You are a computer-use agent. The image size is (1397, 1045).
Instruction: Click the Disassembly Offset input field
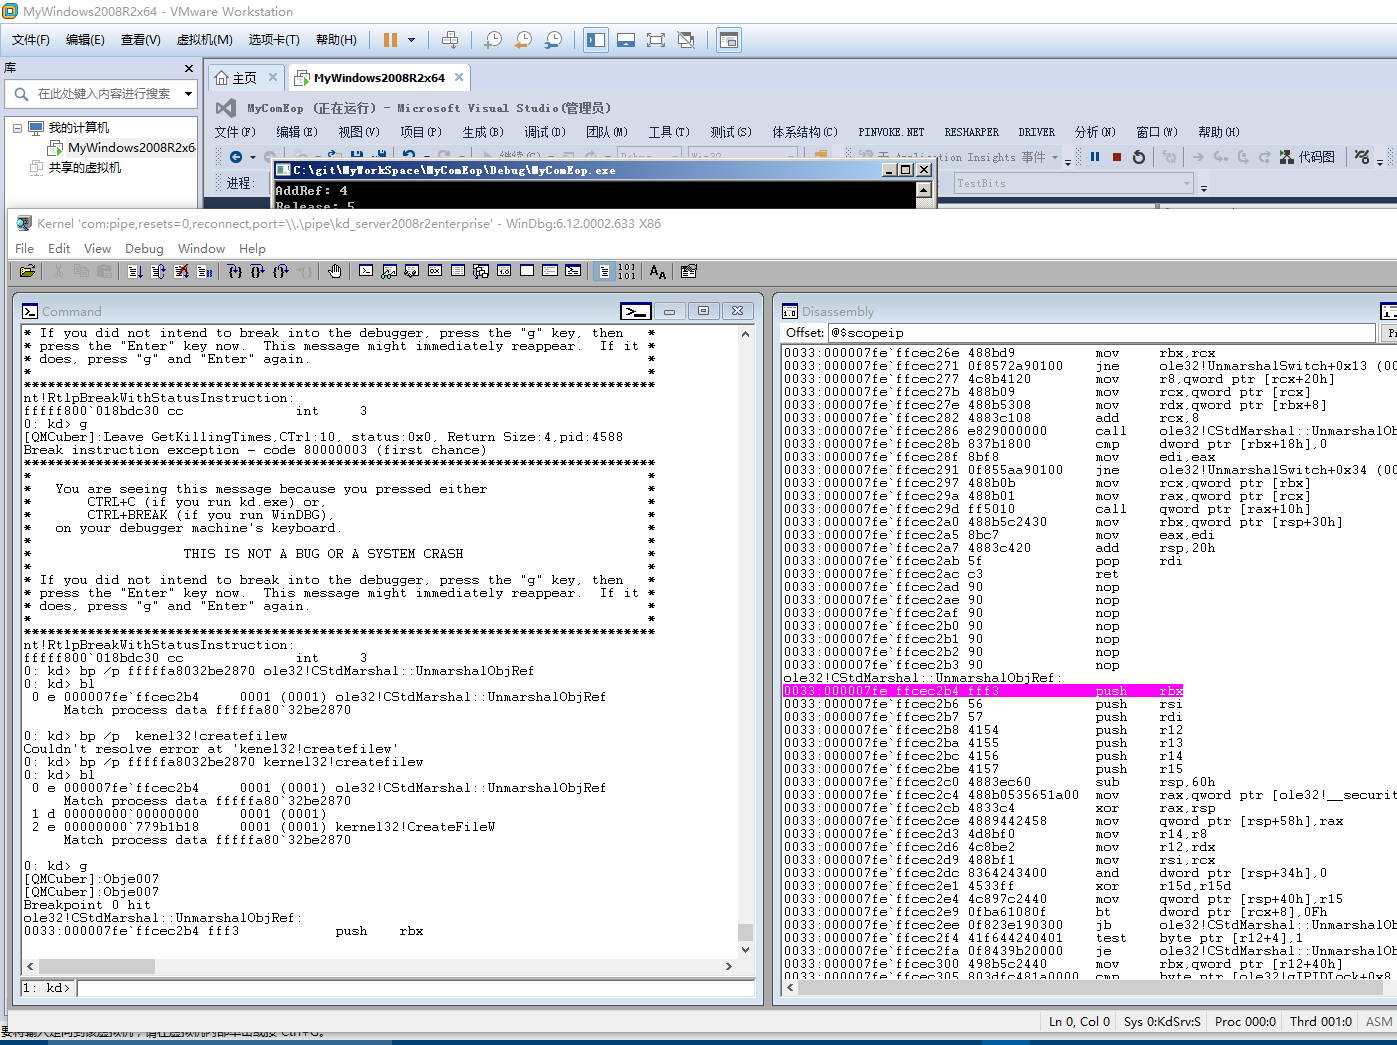tap(1101, 333)
